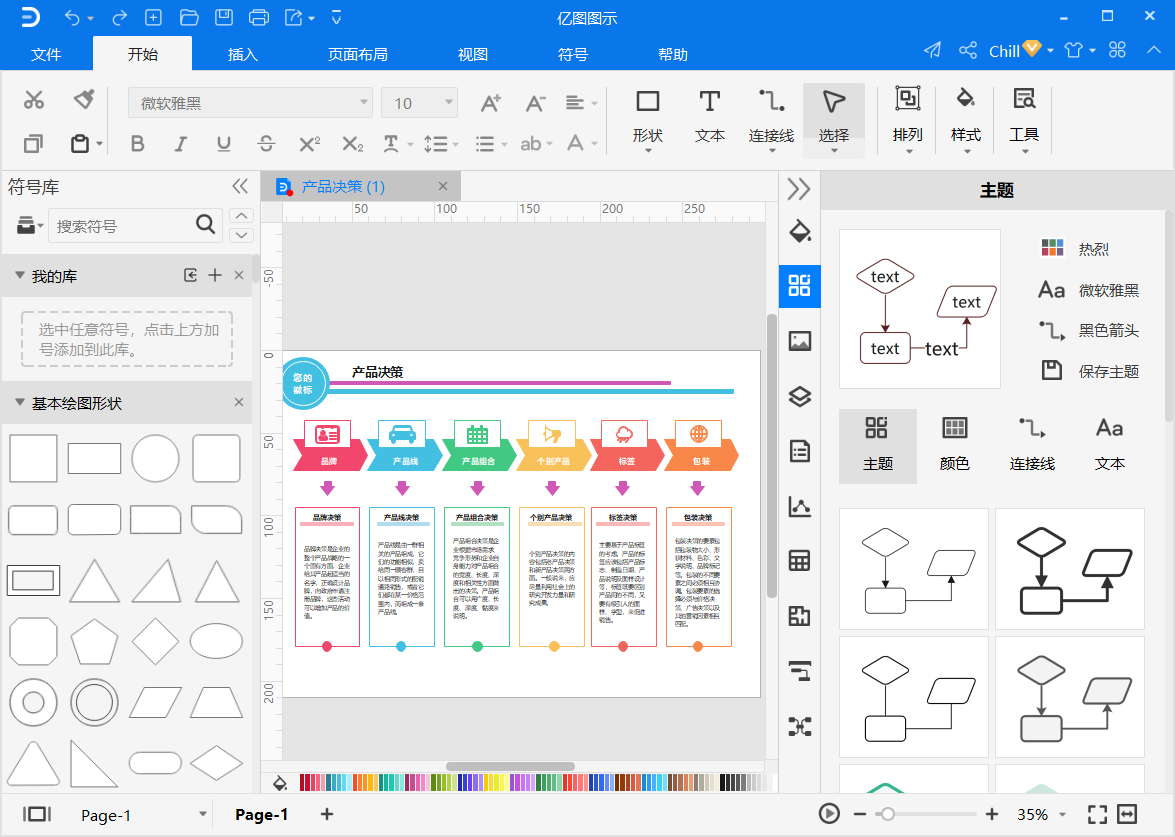Click 保存主题 to save theme
Image resolution: width=1175 pixels, height=837 pixels.
(x=1090, y=371)
